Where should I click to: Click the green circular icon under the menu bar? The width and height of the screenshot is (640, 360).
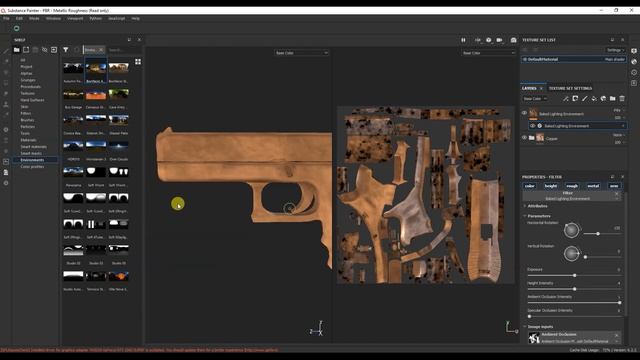pyautogui.click(x=16, y=28)
